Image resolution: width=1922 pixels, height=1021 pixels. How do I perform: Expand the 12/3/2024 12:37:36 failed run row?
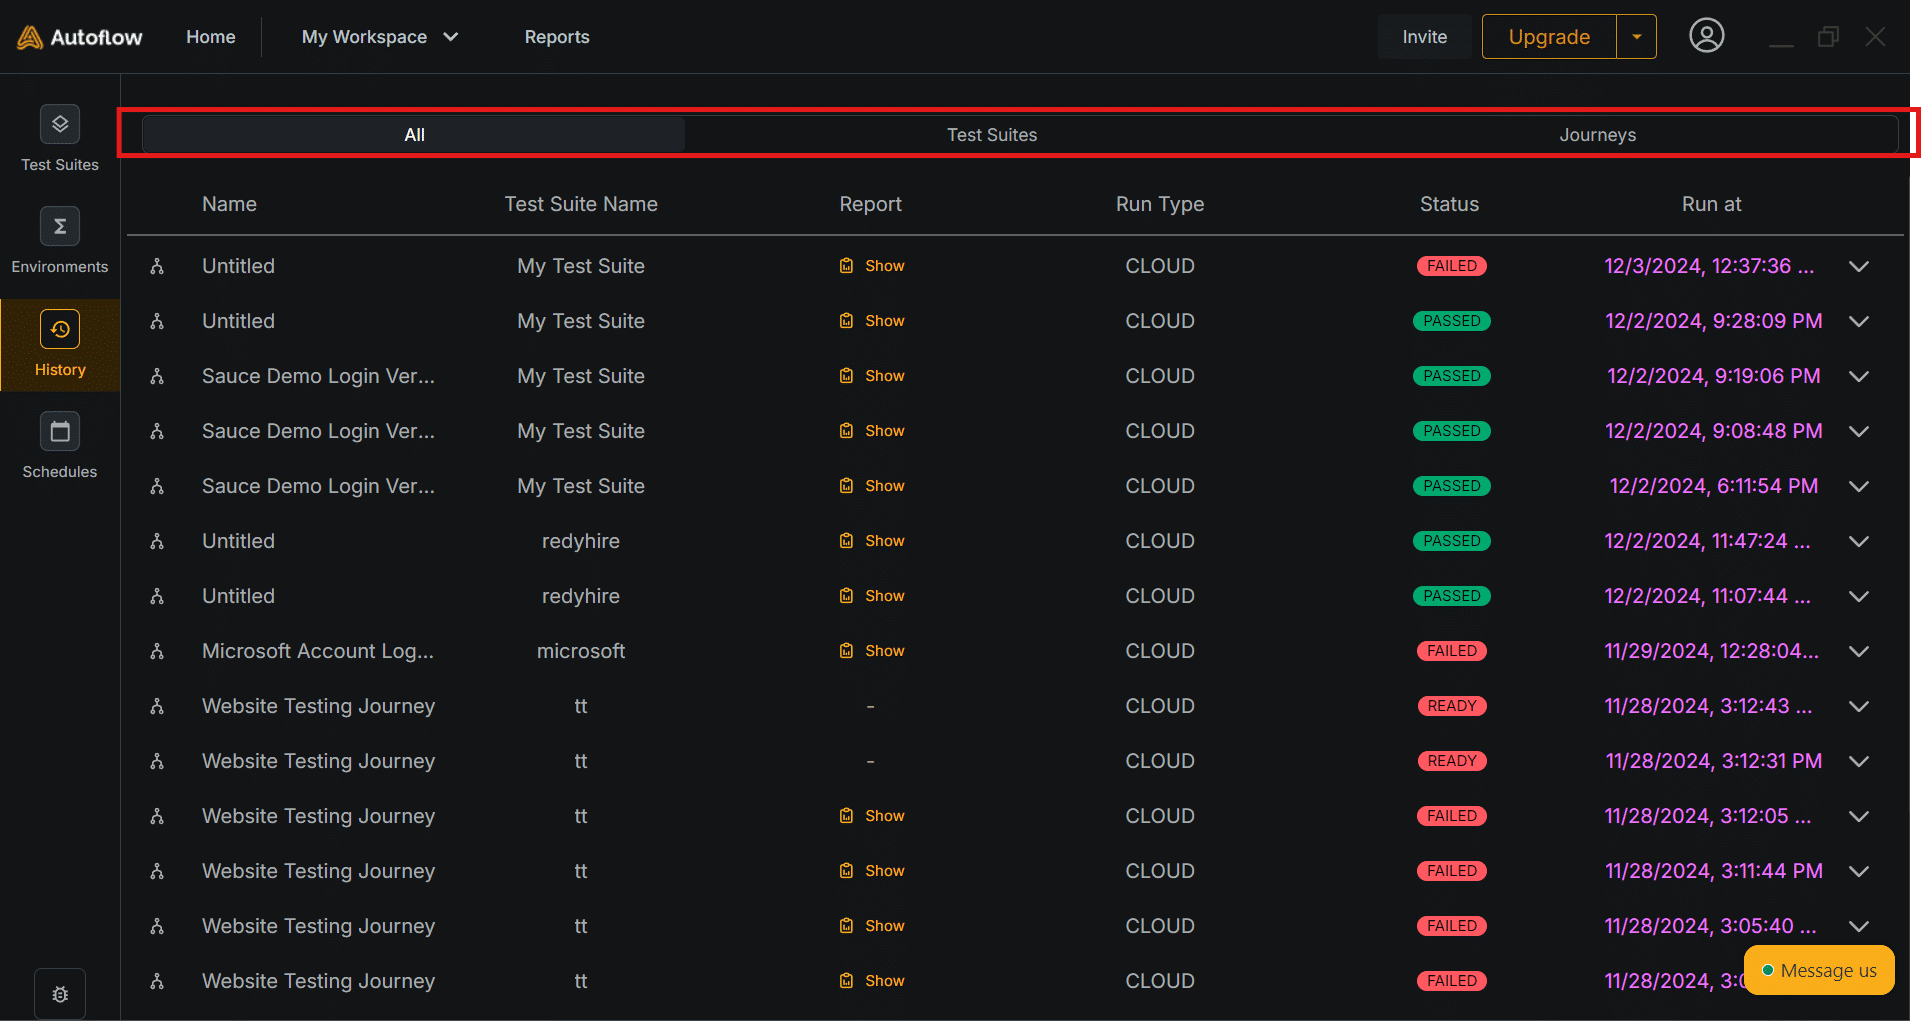pos(1858,266)
